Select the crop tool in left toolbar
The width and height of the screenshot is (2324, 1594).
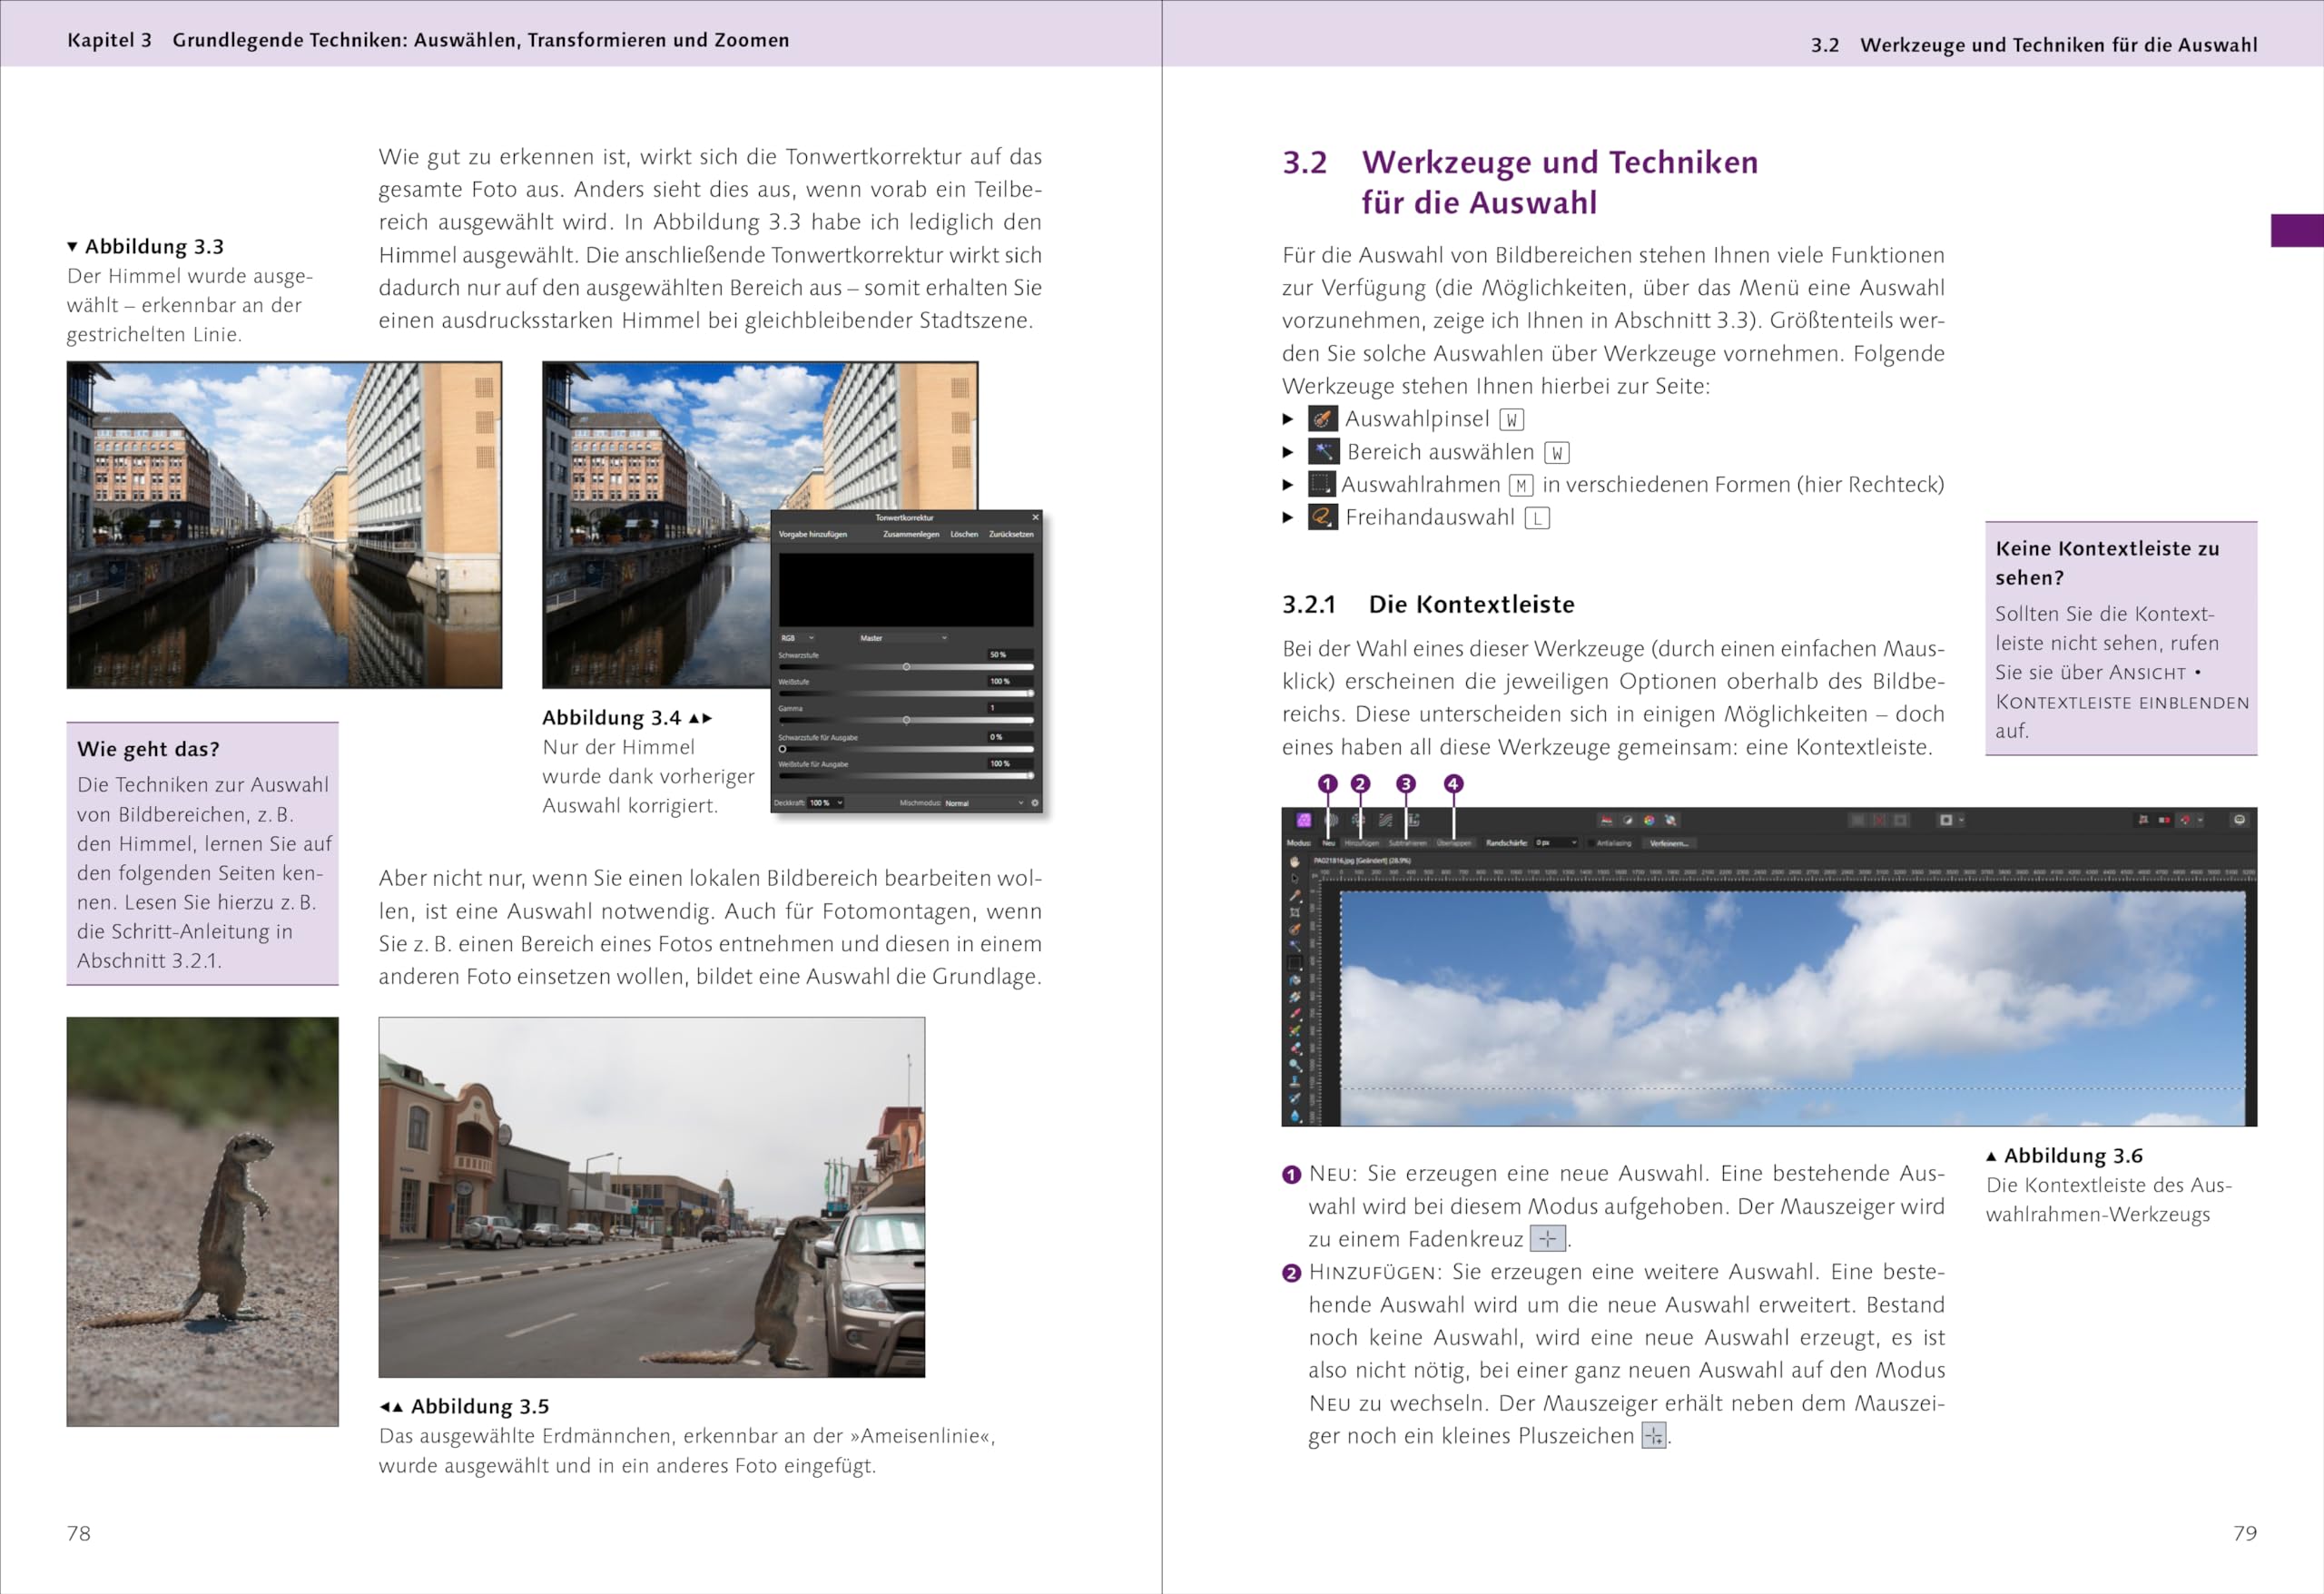pyautogui.click(x=1295, y=913)
